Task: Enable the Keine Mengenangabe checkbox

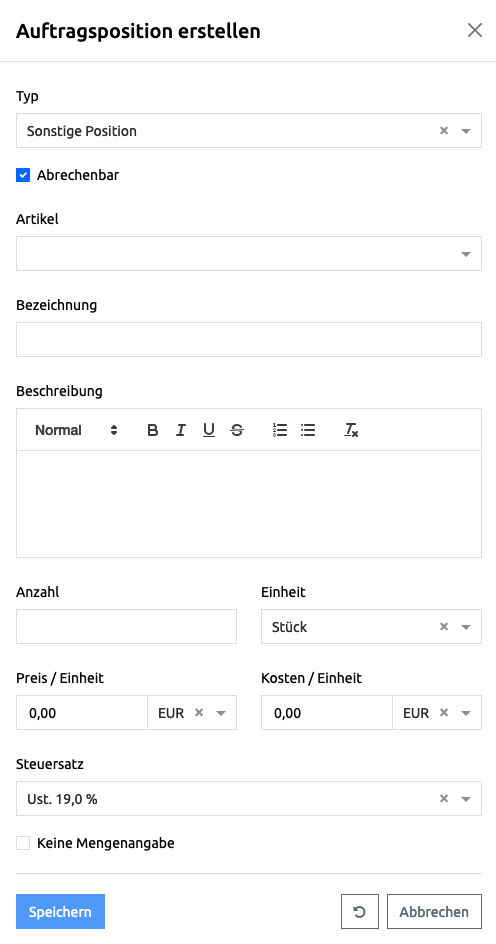Action: (23, 843)
